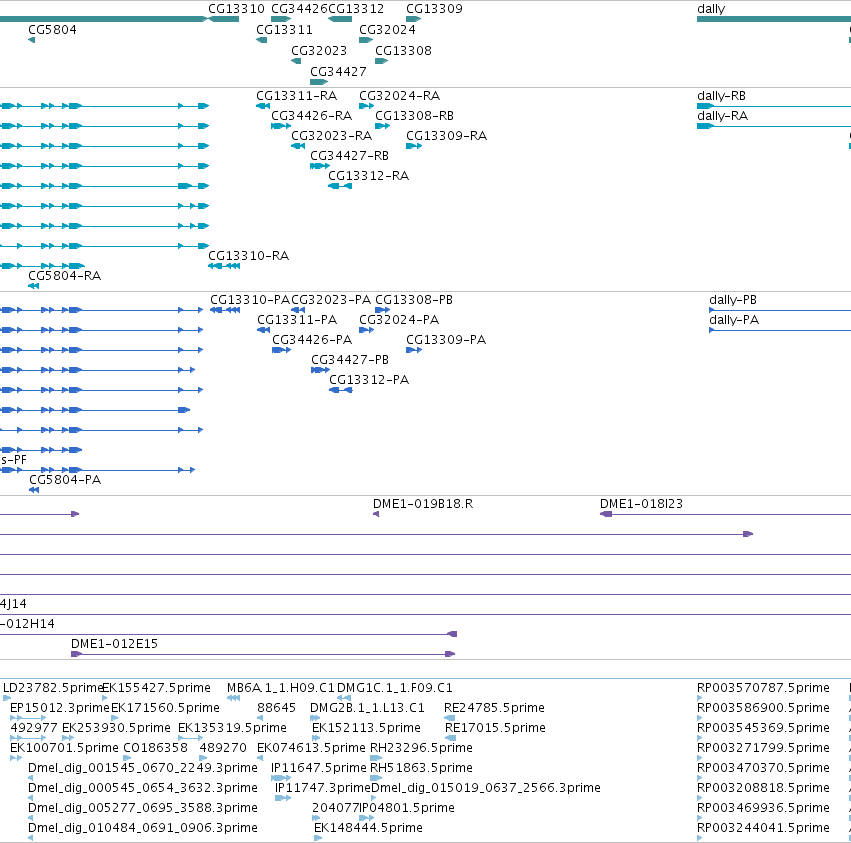Click protein CG32024-PA
Screen dimensions: 851x843
point(399,320)
